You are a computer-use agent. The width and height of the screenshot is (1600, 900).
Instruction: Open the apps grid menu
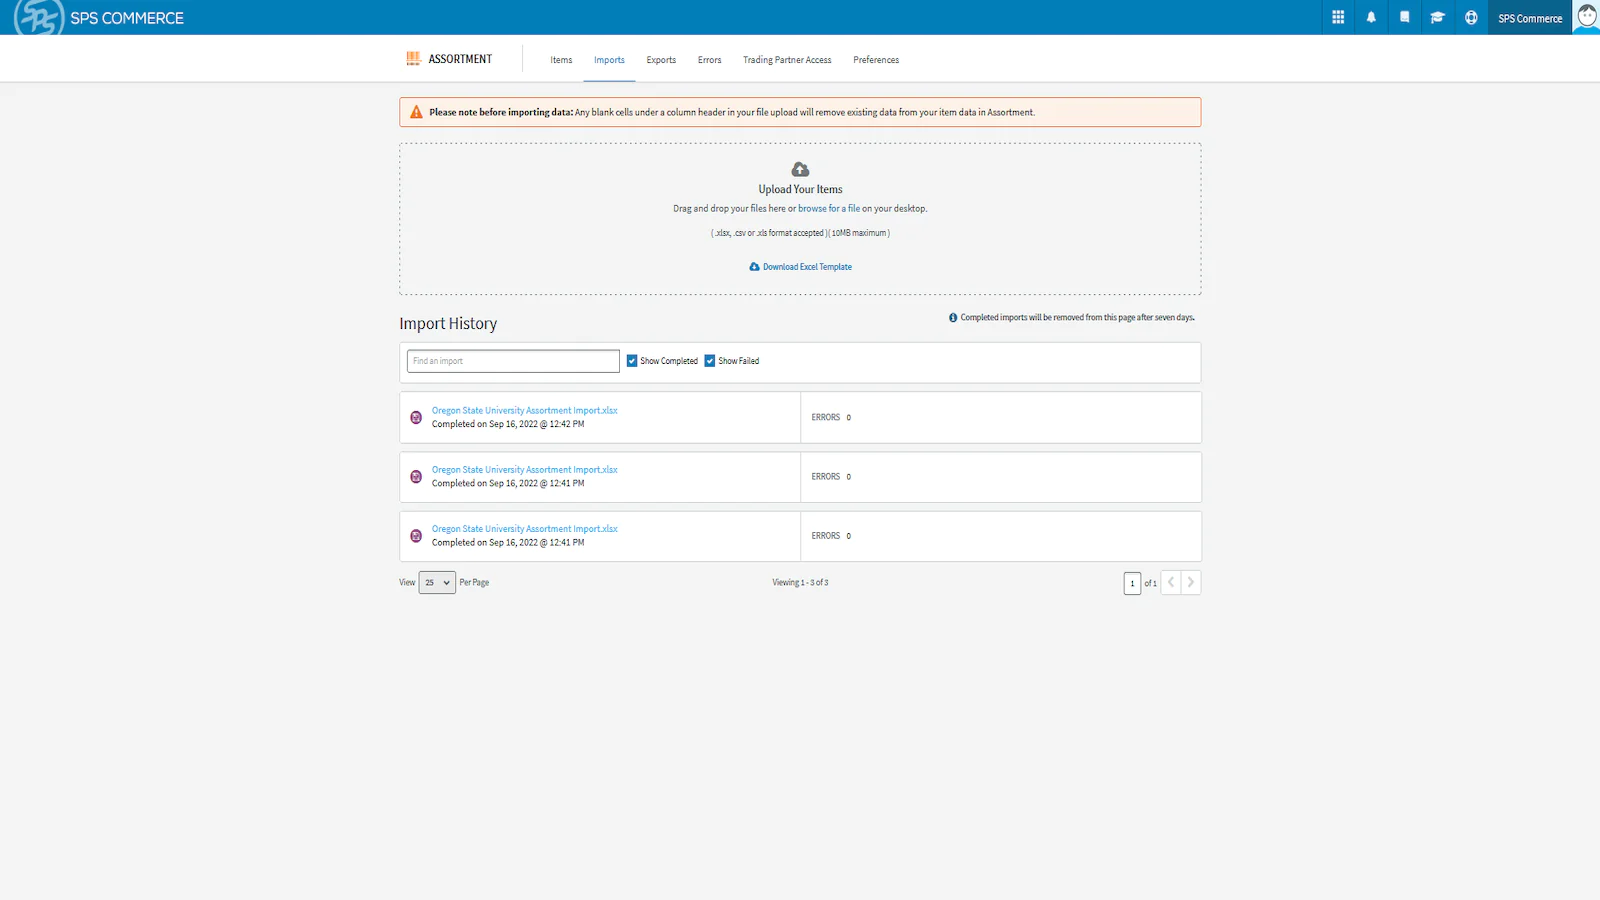coord(1338,17)
